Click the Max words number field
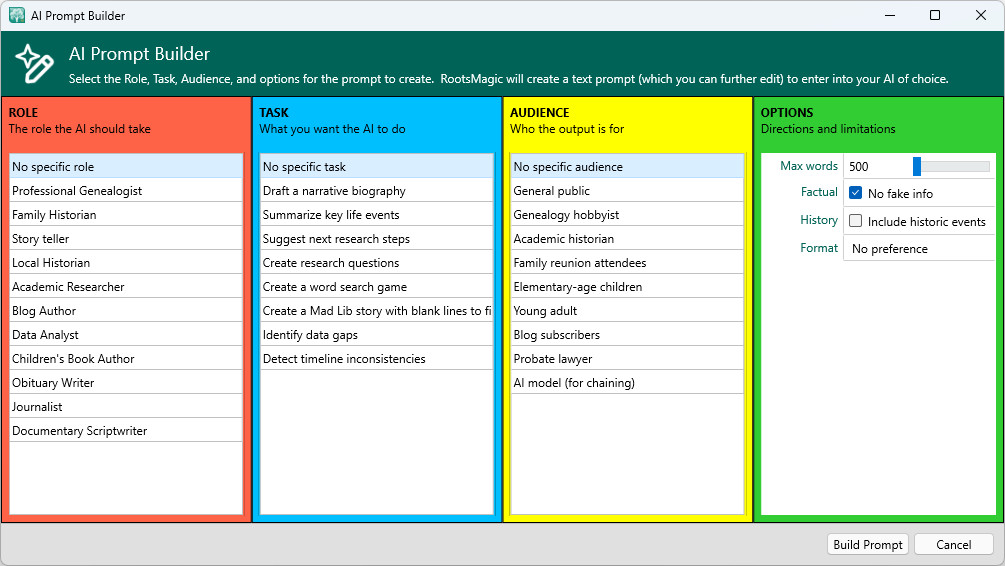This screenshot has height=566, width=1005. pyautogui.click(x=876, y=167)
